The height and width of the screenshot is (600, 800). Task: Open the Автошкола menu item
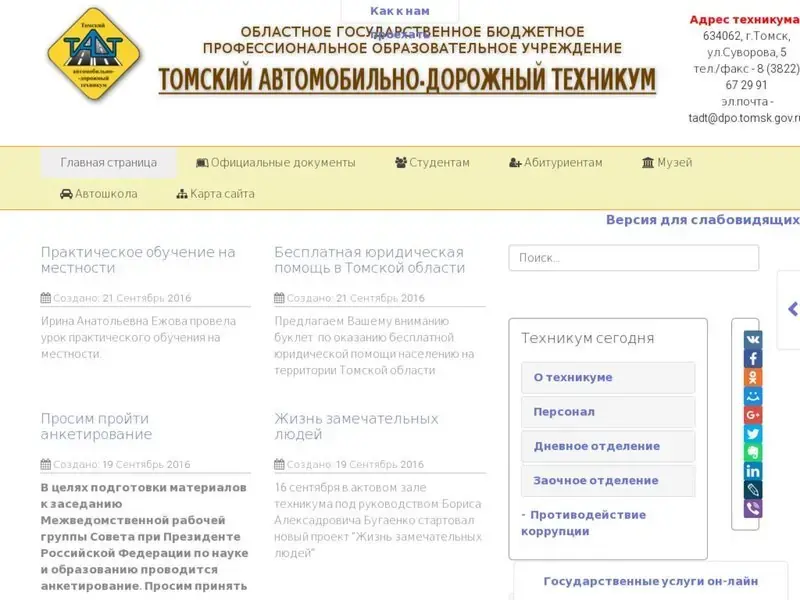click(99, 194)
